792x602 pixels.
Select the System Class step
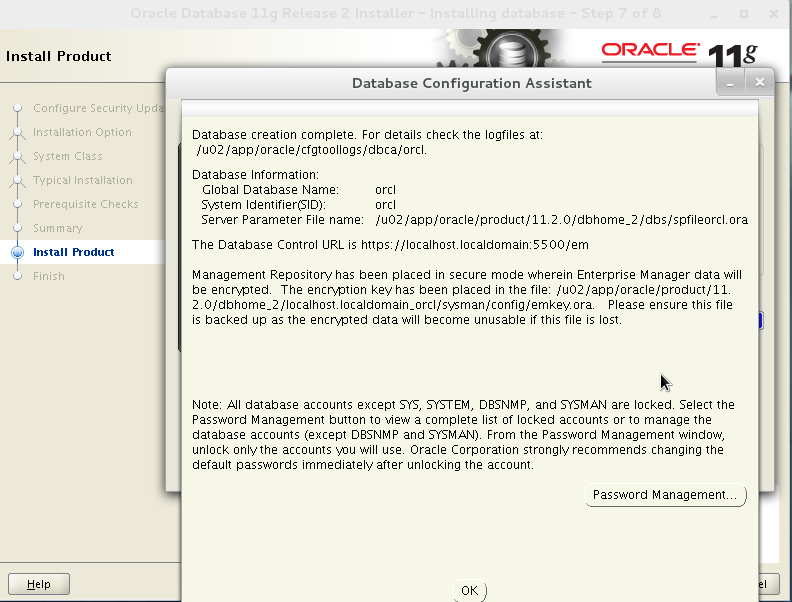(68, 156)
